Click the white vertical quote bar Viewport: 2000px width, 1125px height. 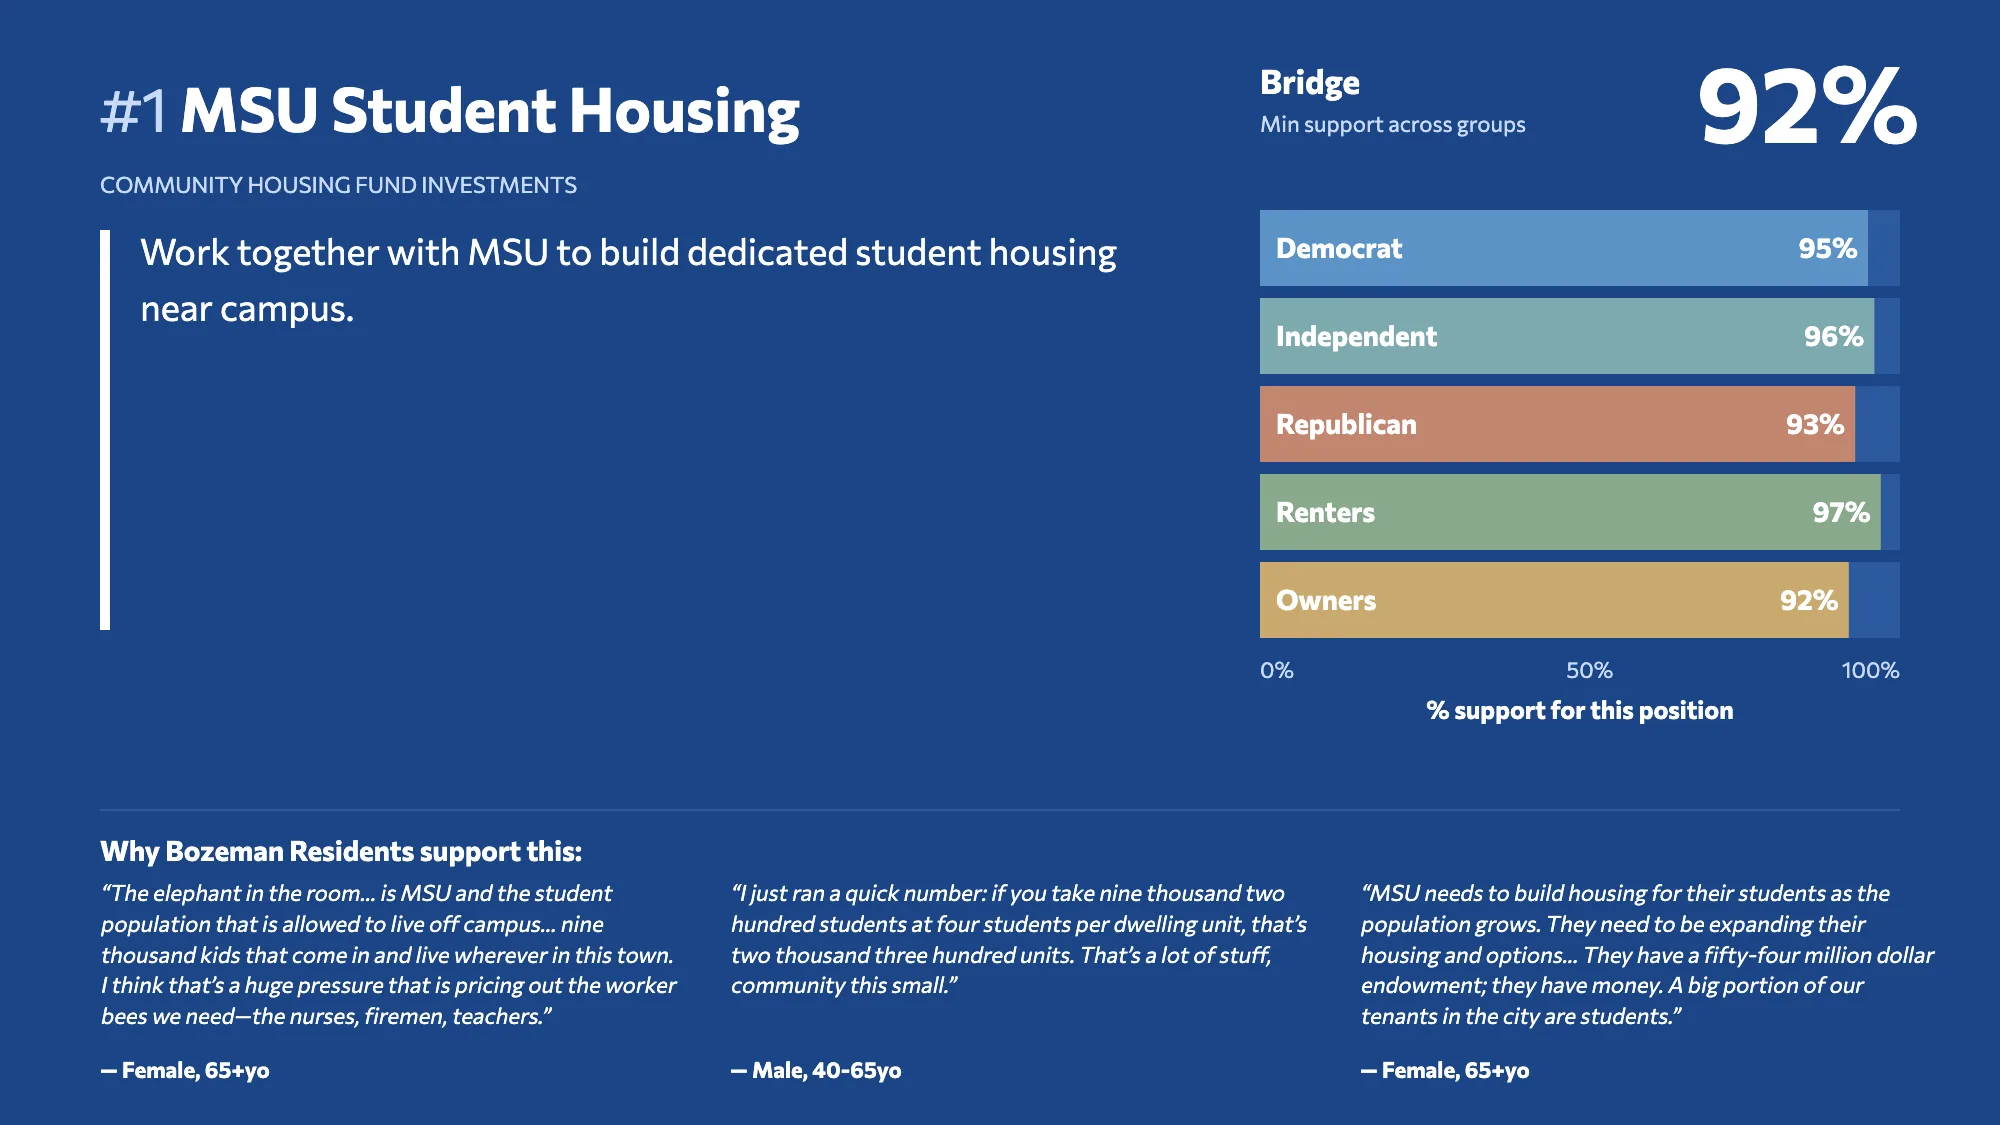(x=105, y=430)
